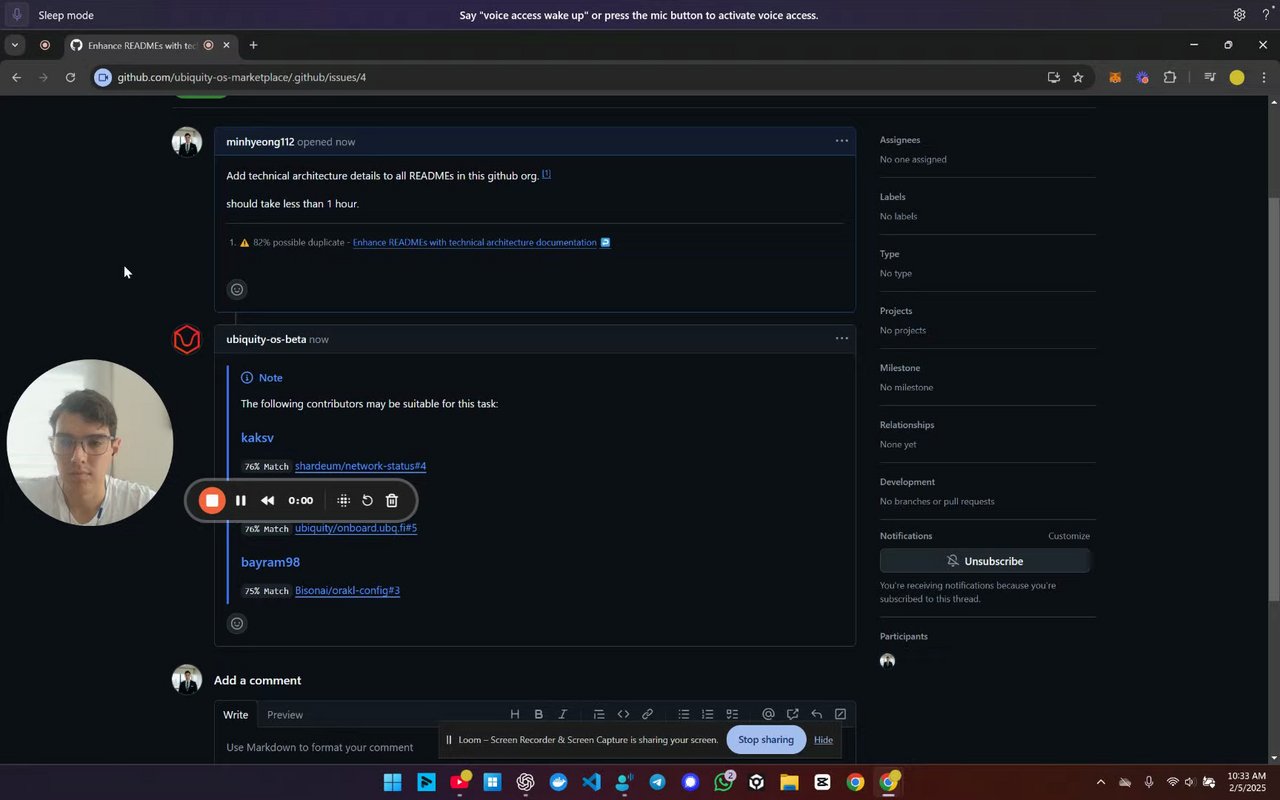Viewport: 1280px width, 800px height.
Task: Open bayram98 contributor profile link
Action: (270, 562)
